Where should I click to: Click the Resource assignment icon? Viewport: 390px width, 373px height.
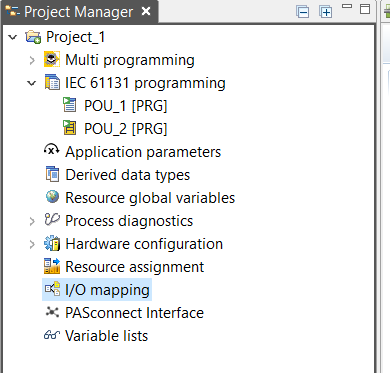coord(52,266)
